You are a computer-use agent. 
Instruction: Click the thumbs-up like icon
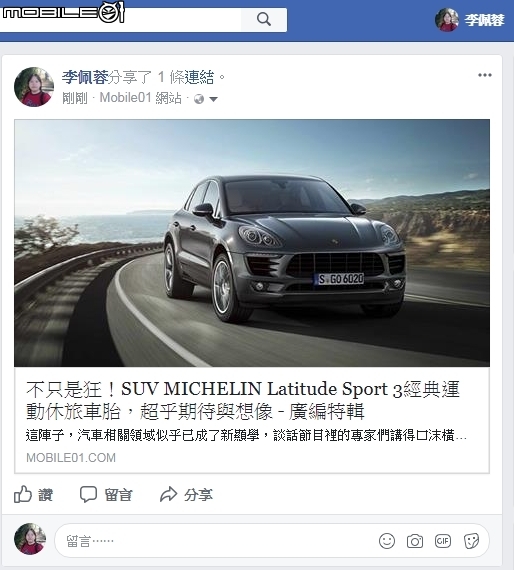pos(23,494)
